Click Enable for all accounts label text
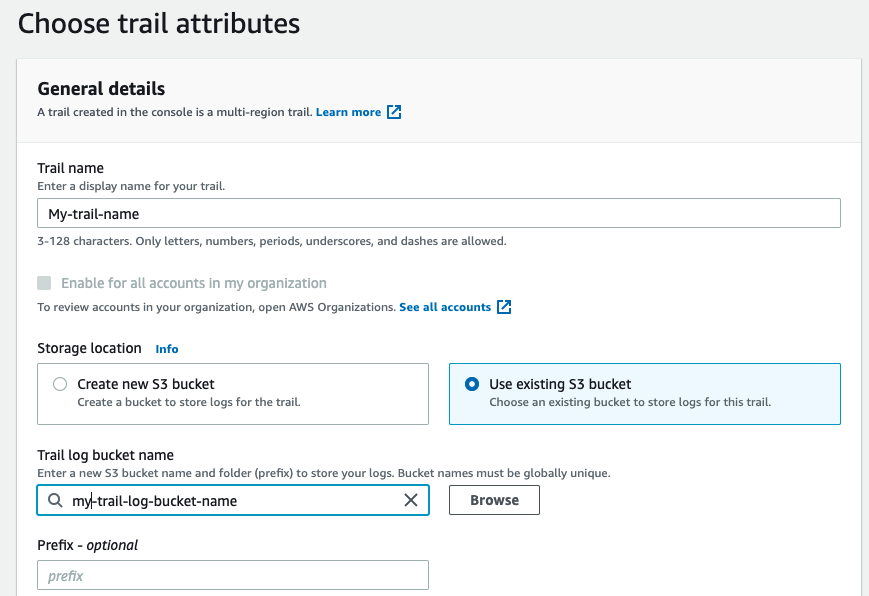 (x=193, y=283)
